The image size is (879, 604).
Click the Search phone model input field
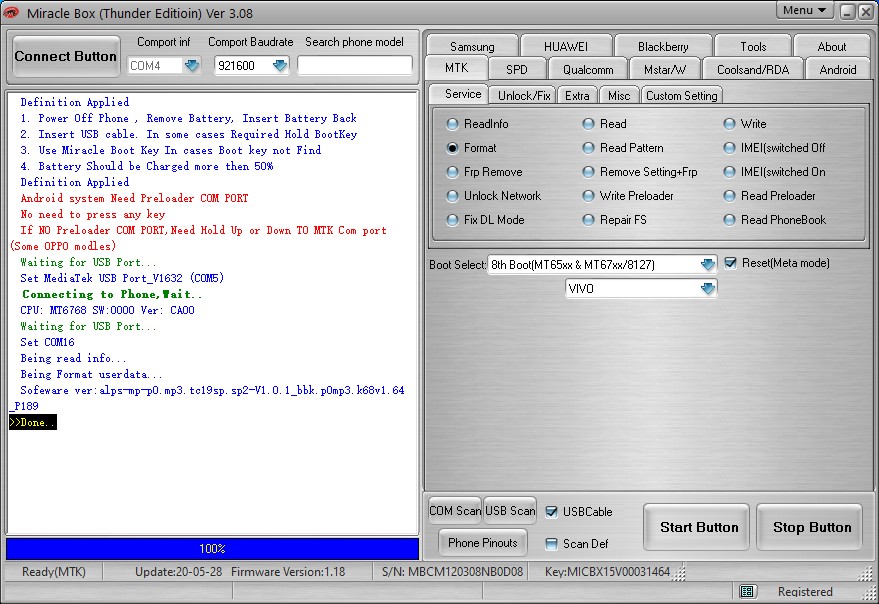pyautogui.click(x=355, y=66)
